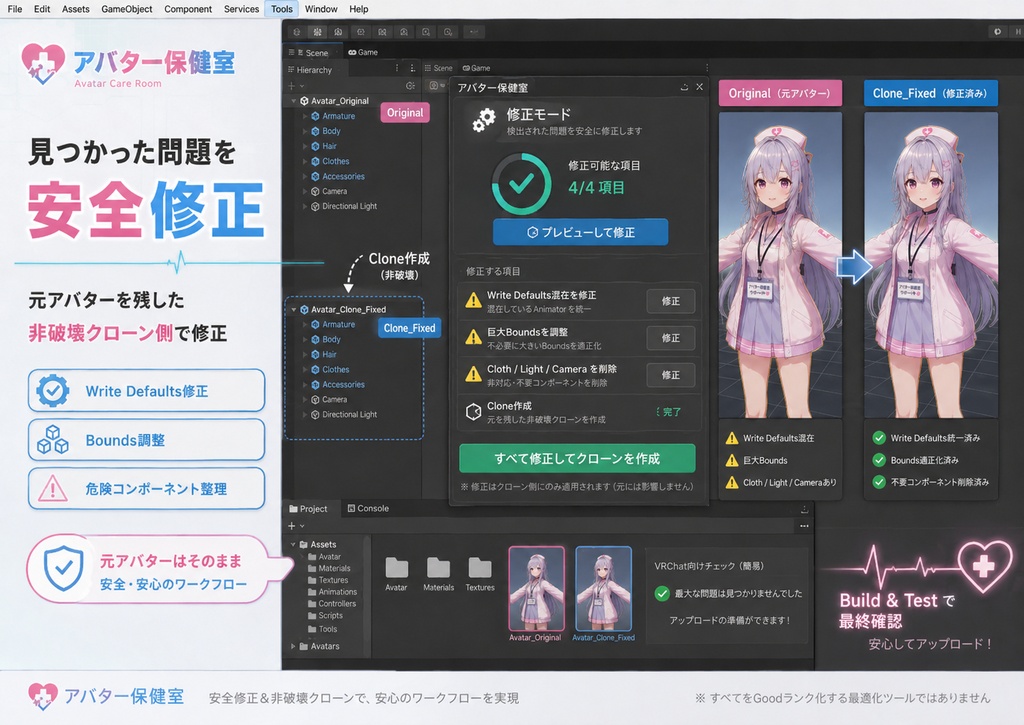Click the dock icon left of dialog close button
Image resolution: width=1024 pixels, height=725 pixels.
(x=684, y=87)
